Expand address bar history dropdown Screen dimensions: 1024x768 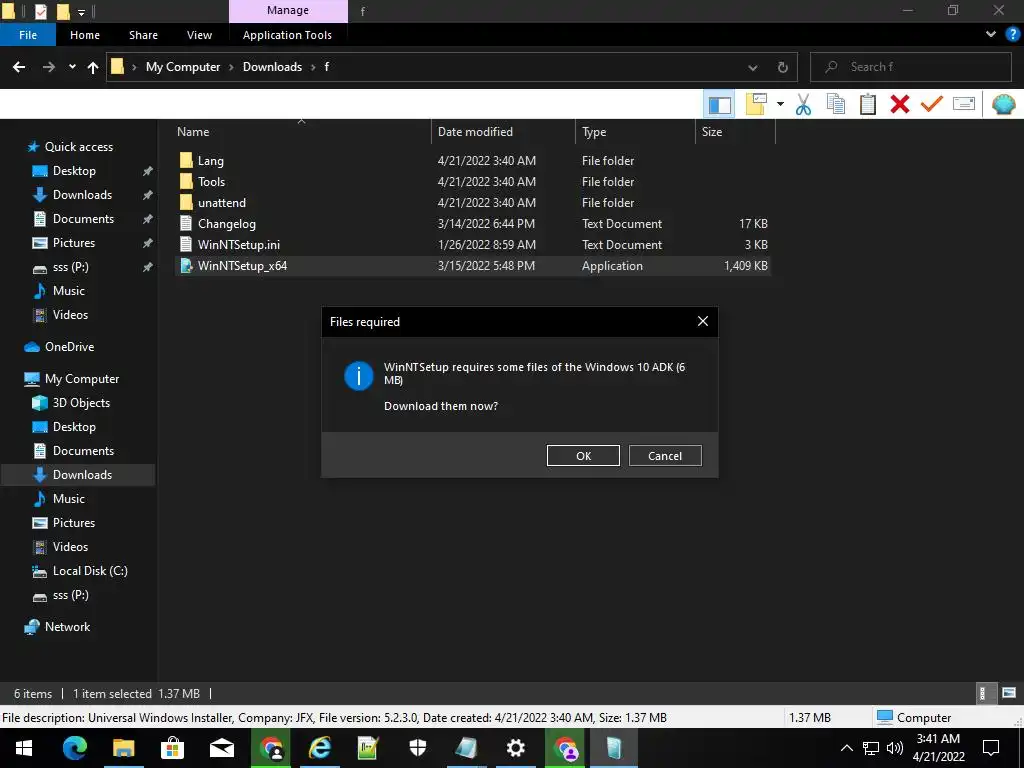coord(752,67)
